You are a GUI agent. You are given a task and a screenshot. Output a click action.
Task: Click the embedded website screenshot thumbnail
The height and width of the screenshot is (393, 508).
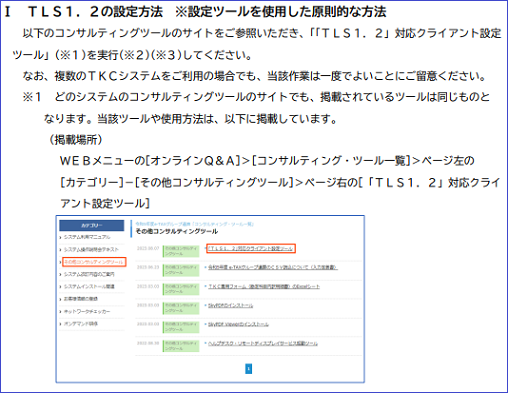[210, 299]
